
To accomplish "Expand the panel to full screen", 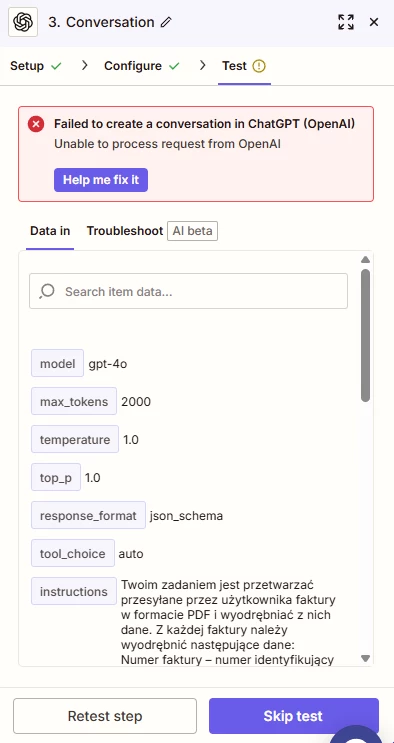I will (346, 22).
